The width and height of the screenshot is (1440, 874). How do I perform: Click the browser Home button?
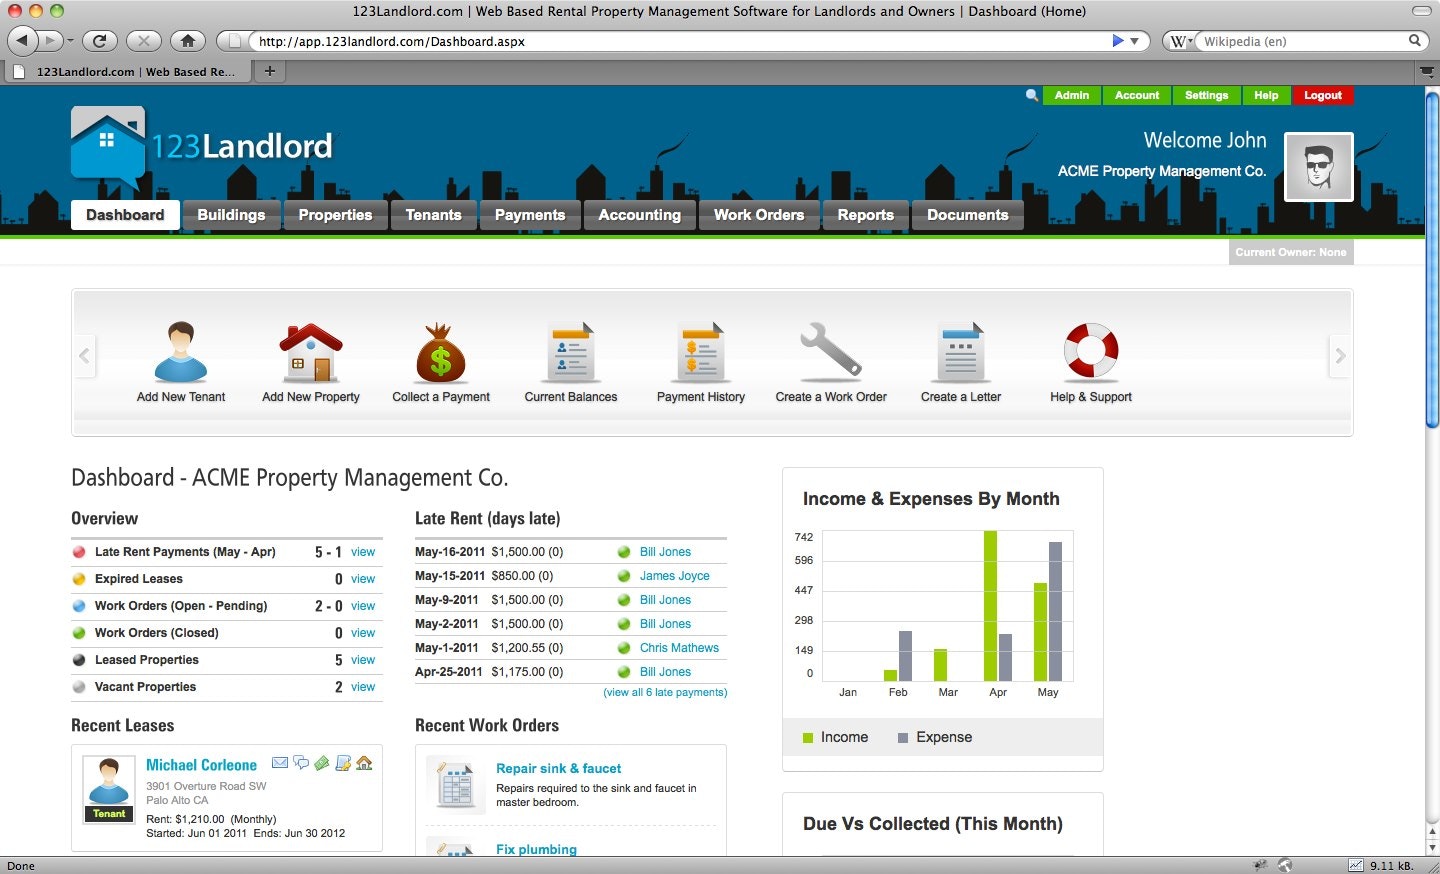pos(187,41)
